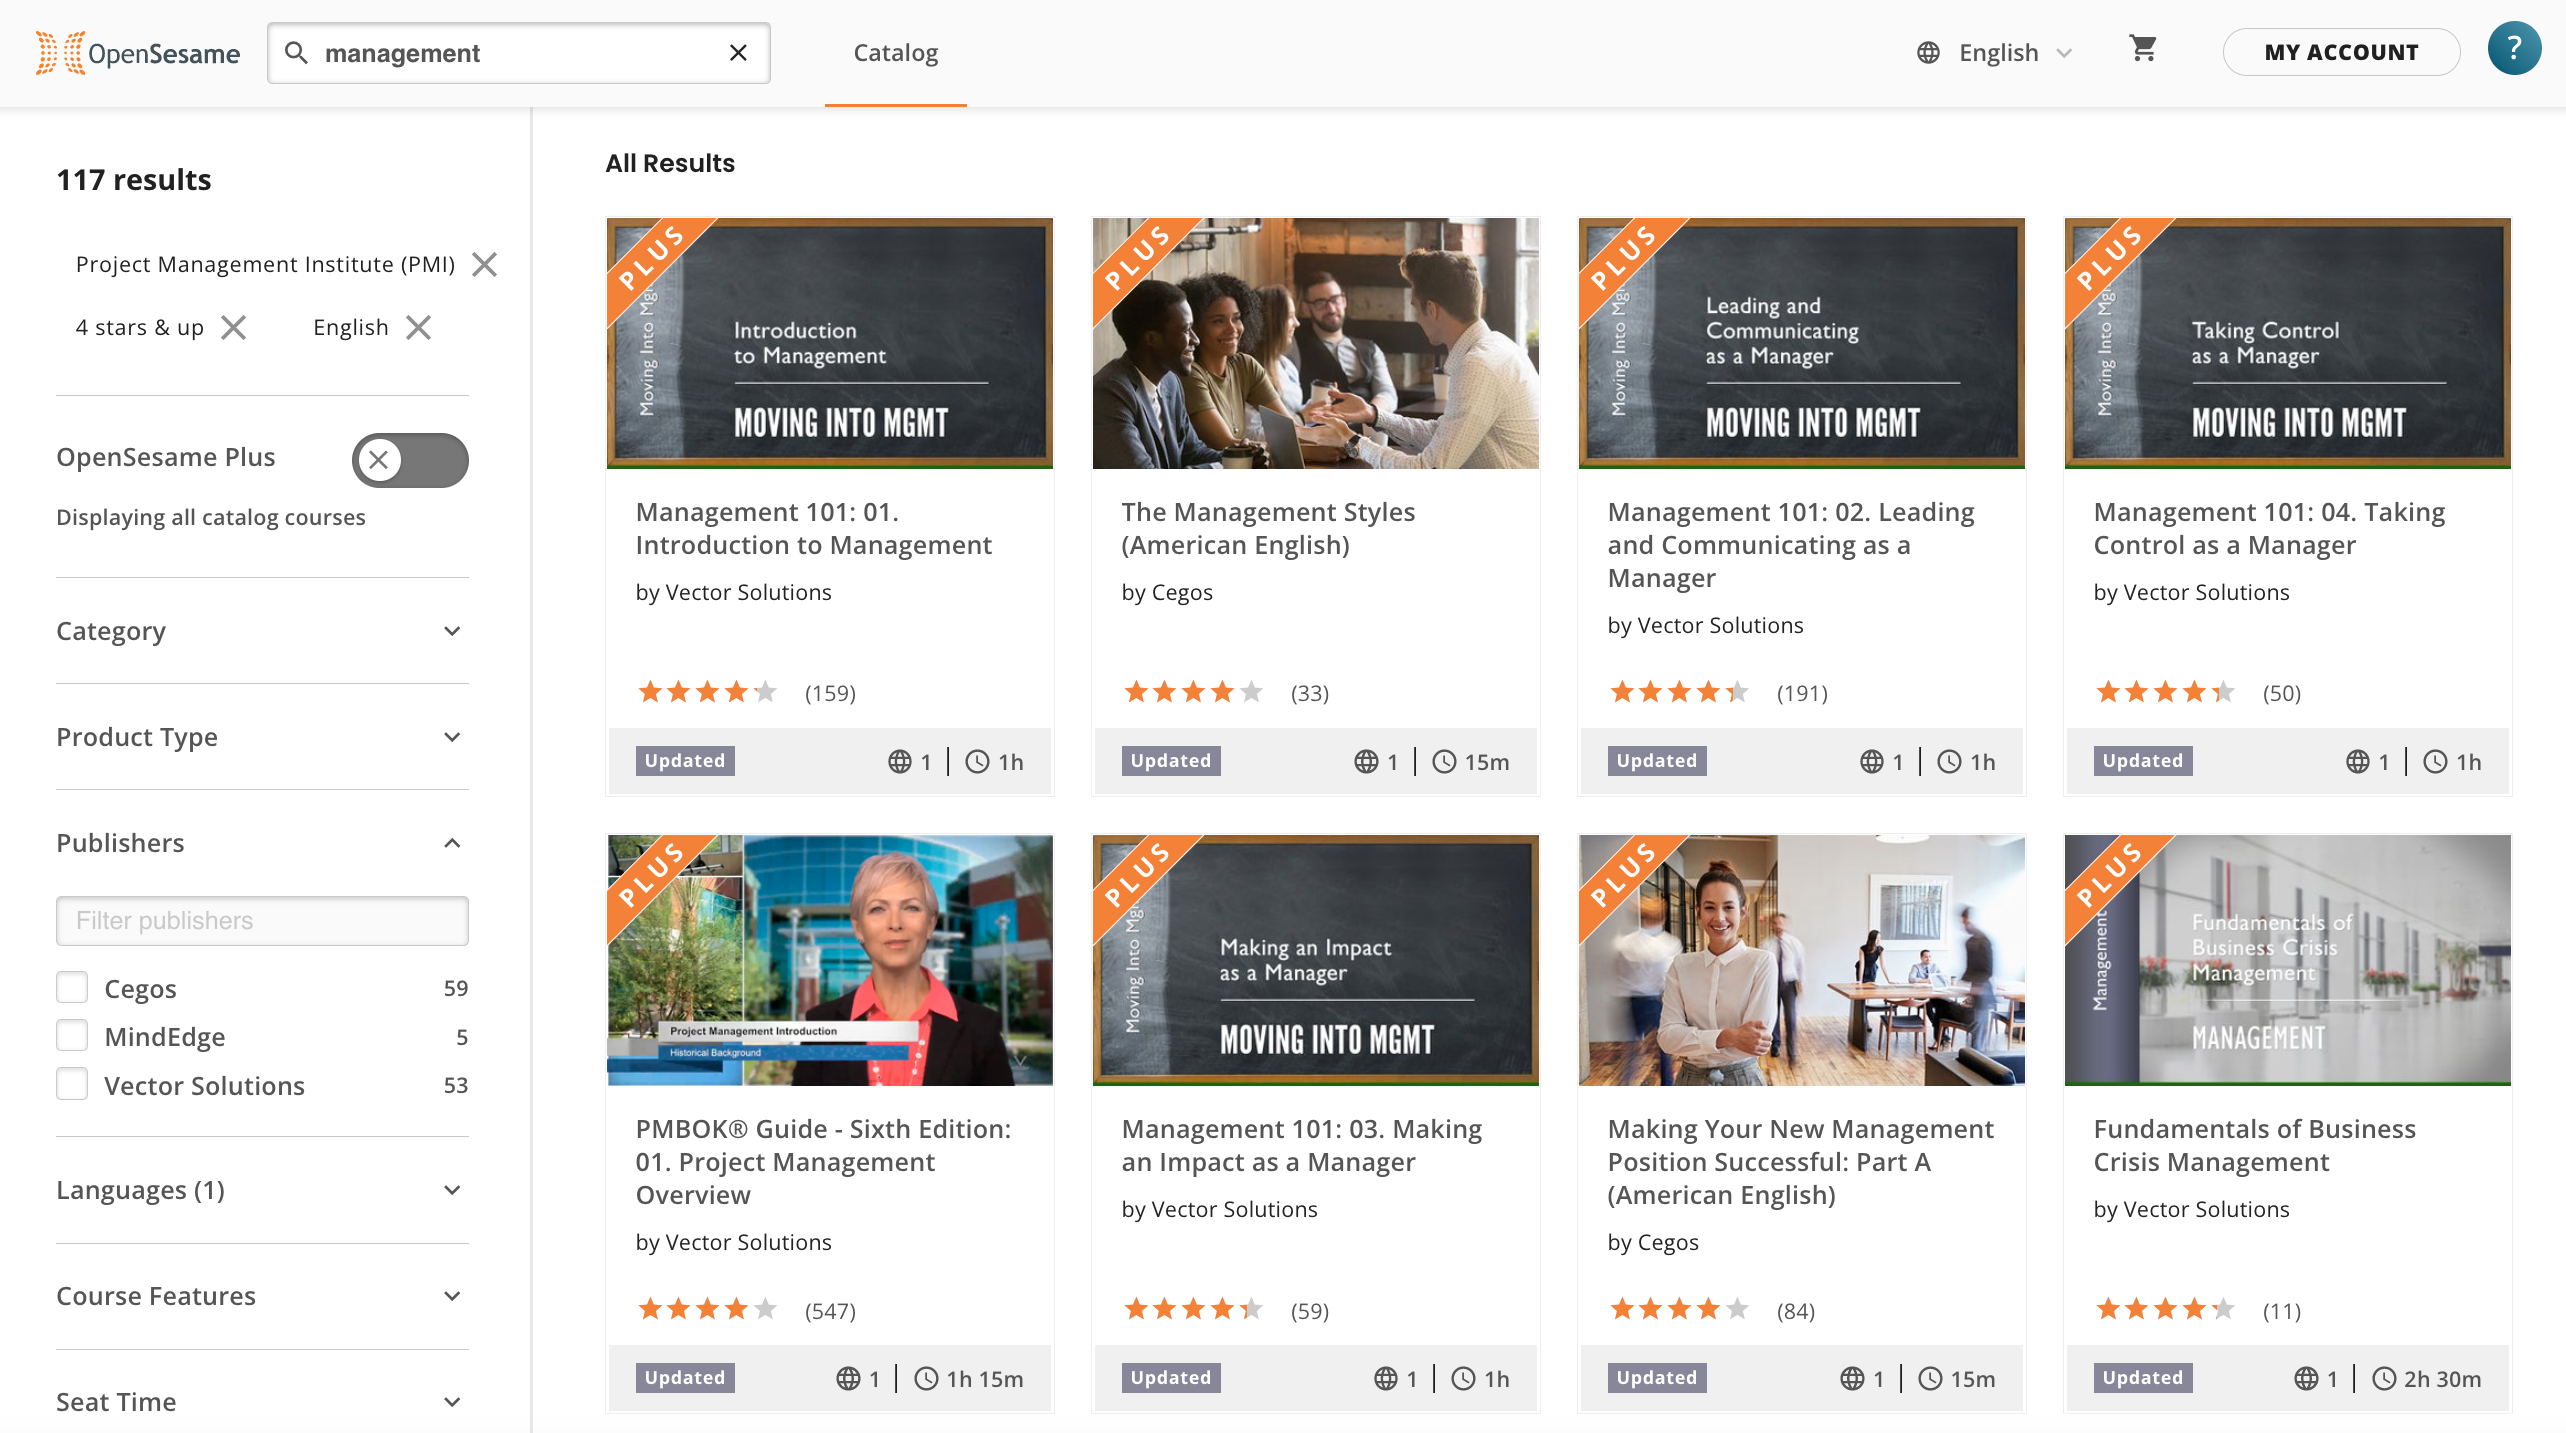
Task: Click the star rating with (59) reviews
Action: click(1193, 1309)
